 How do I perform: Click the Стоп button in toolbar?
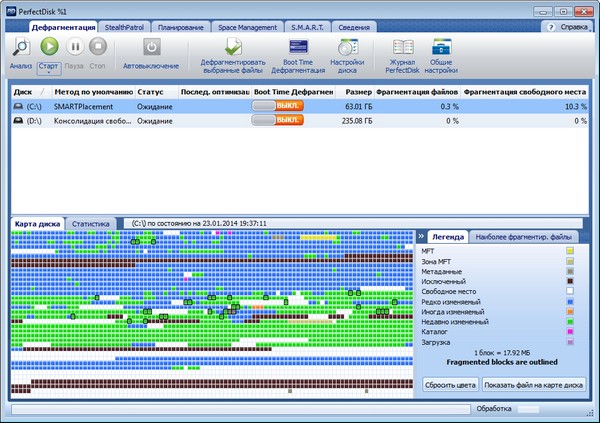[x=98, y=48]
